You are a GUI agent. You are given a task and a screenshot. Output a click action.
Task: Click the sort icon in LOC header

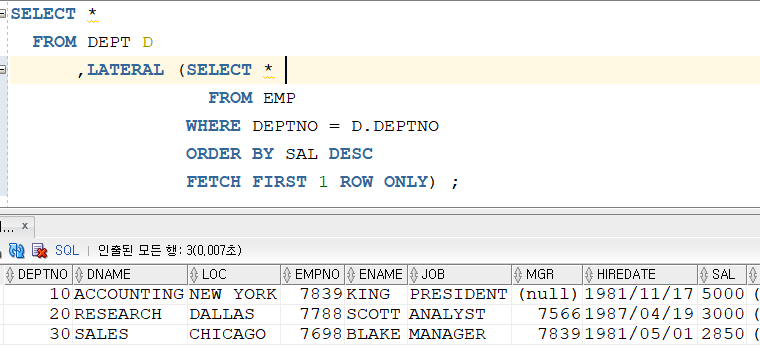194,275
